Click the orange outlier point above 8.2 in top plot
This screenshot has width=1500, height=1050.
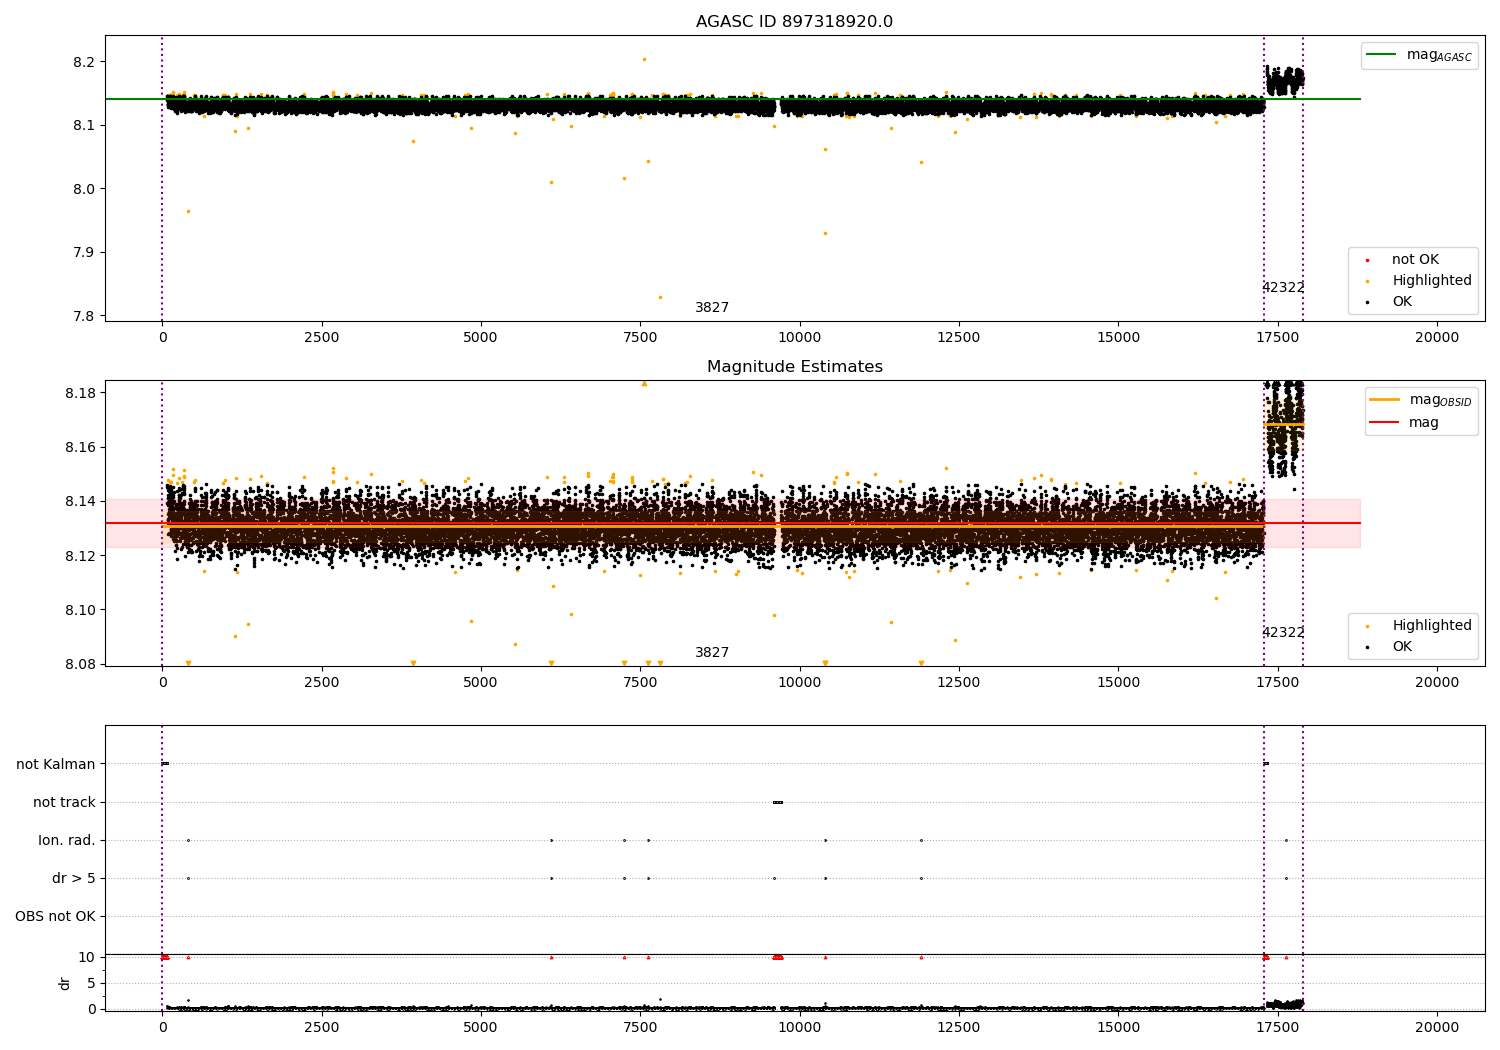[644, 59]
